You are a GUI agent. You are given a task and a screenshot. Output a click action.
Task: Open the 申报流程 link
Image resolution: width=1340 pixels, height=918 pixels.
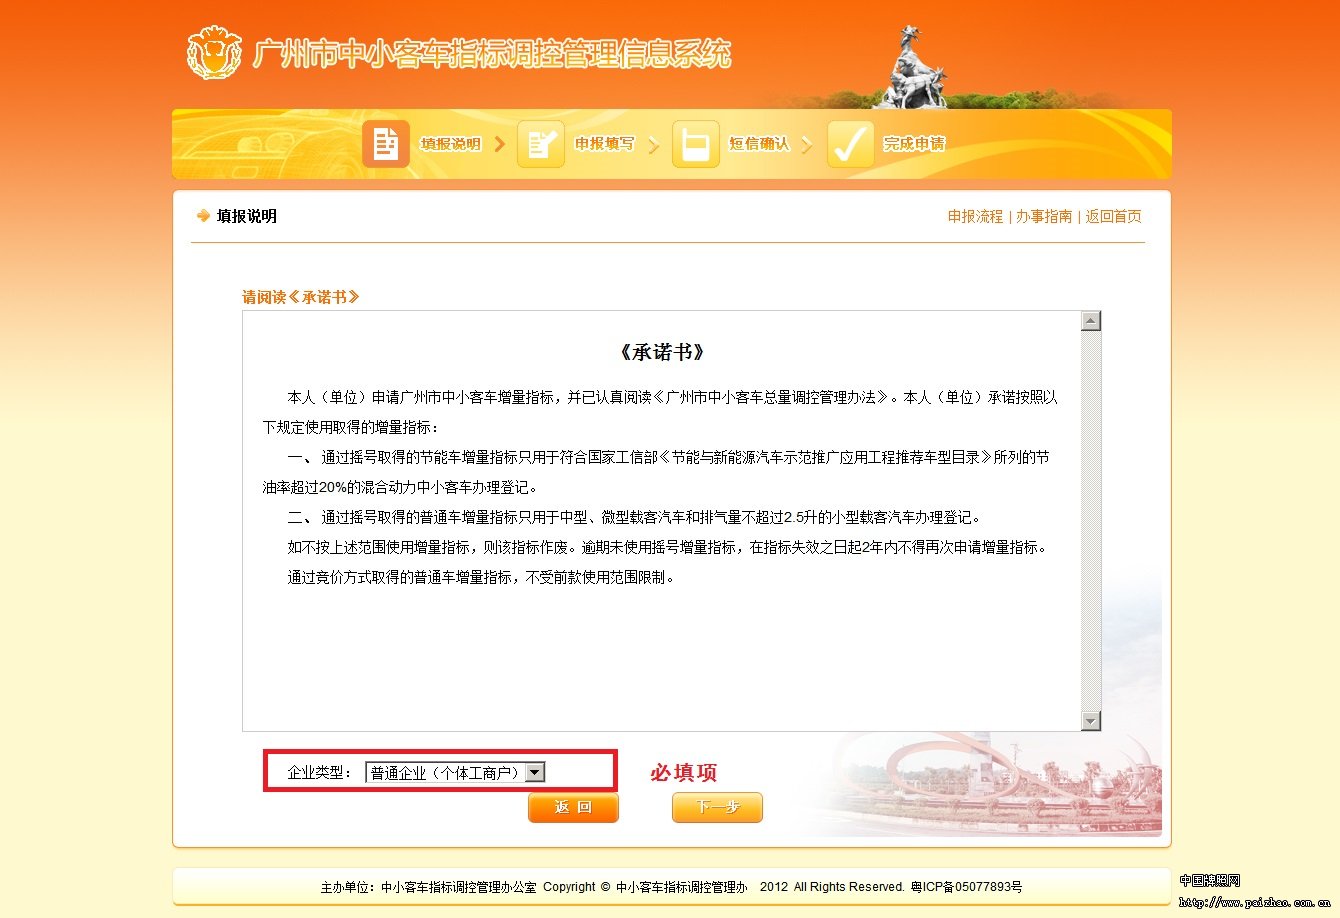[975, 216]
